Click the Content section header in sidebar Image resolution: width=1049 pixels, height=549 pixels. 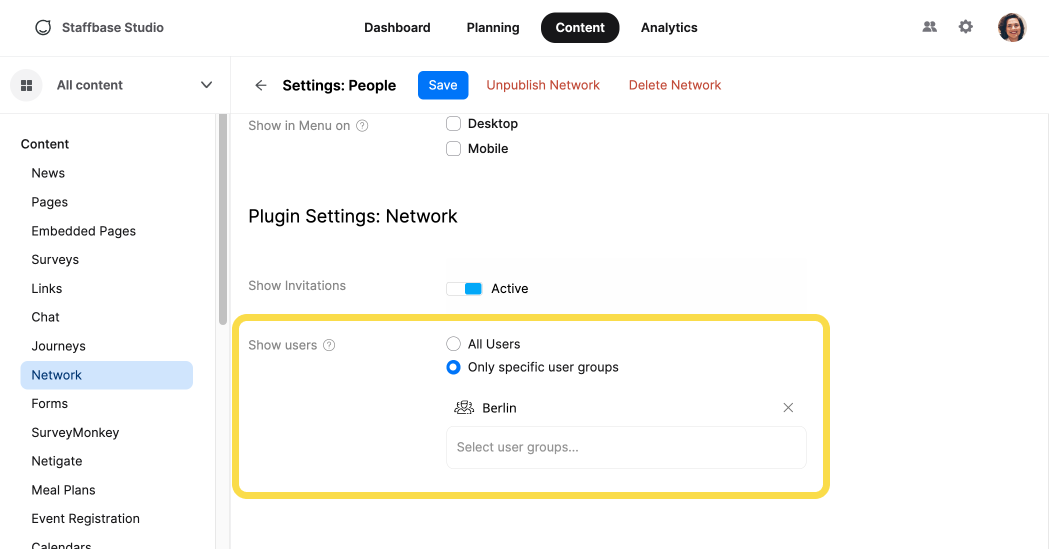[45, 144]
